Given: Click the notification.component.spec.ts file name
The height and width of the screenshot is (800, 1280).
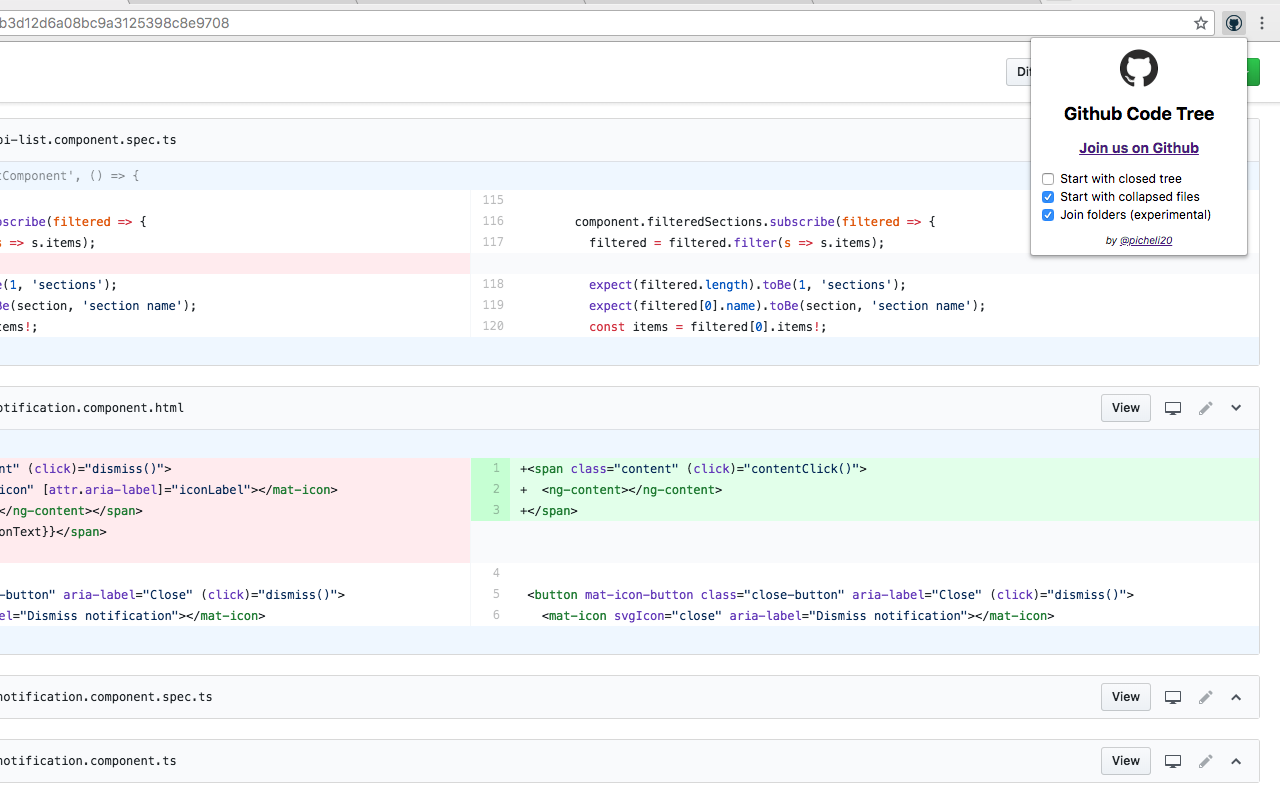Looking at the screenshot, I should [105, 697].
